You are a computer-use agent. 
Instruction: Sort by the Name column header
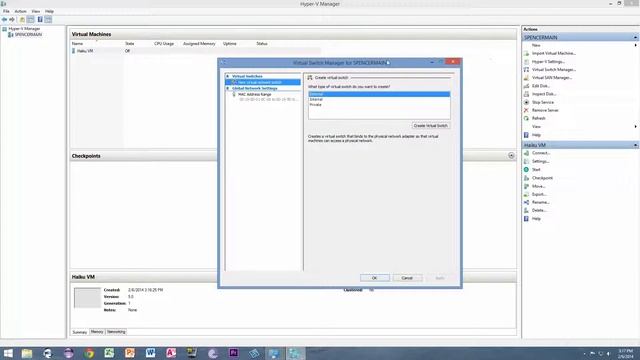pyautogui.click(x=77, y=44)
